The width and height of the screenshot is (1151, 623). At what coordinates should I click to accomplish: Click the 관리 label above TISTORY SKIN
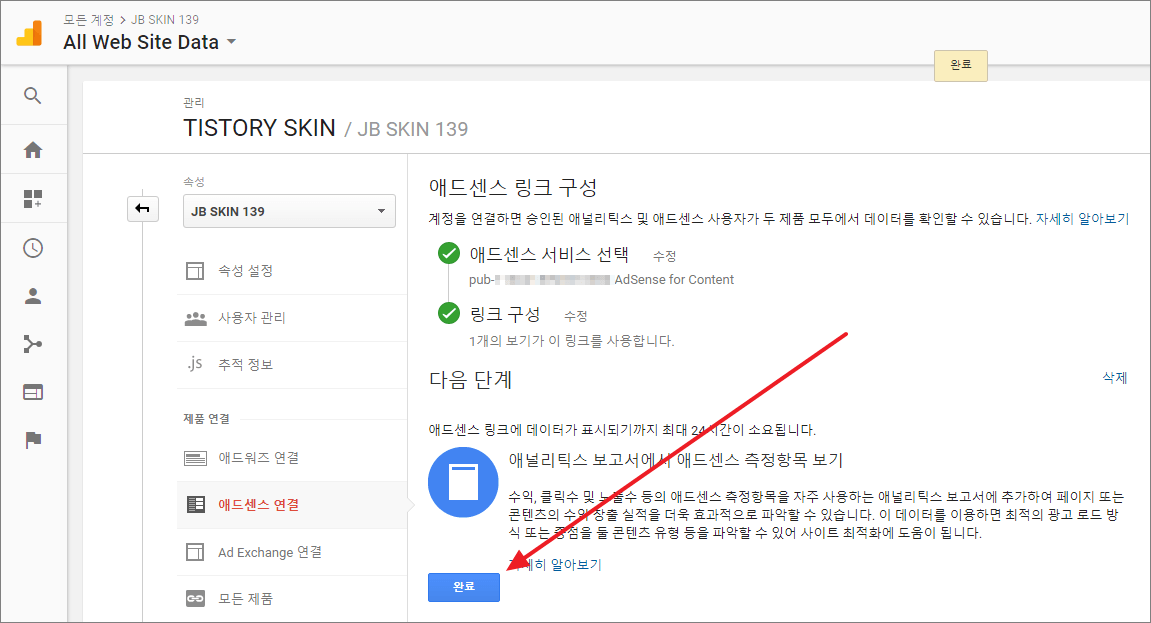pyautogui.click(x=194, y=103)
